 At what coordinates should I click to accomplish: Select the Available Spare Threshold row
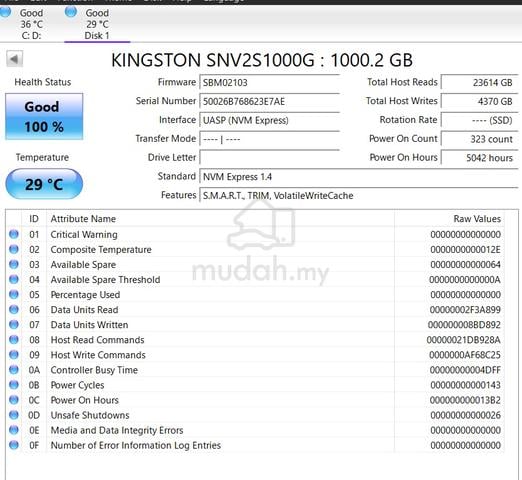(x=255, y=279)
